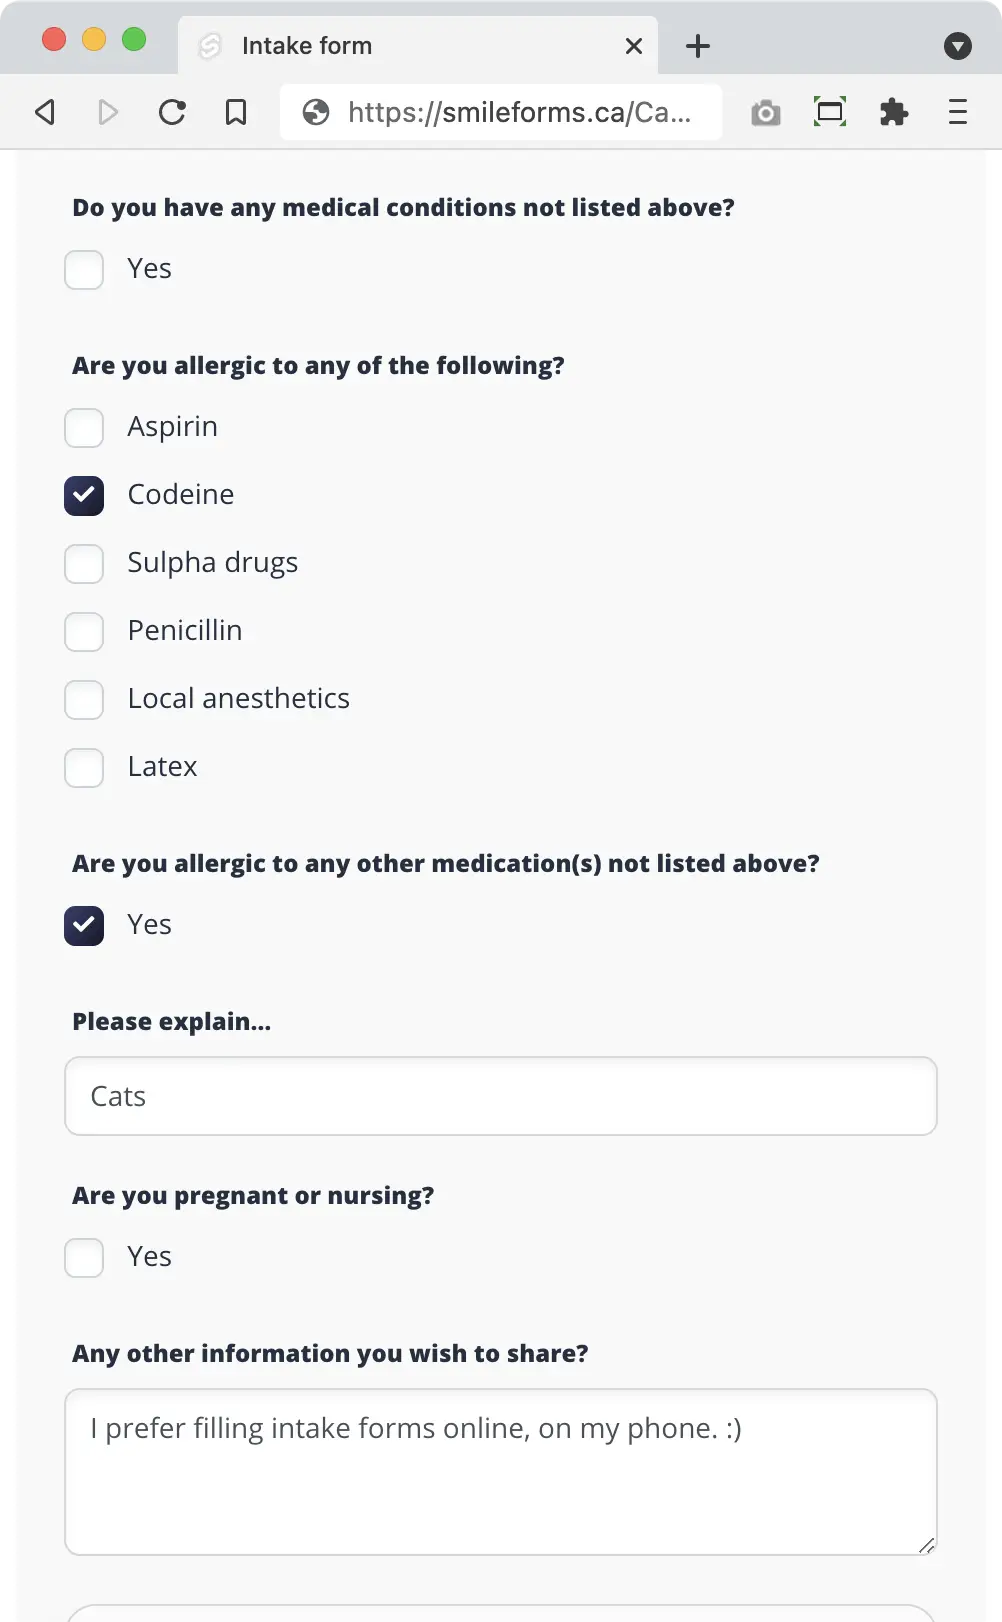This screenshot has width=1002, height=1622.
Task: Click the forward navigation arrow
Action: [108, 112]
